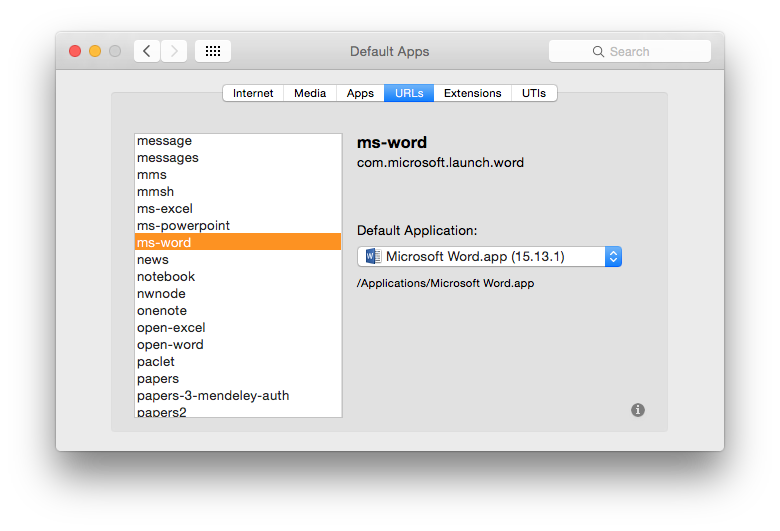Close the Default Apps window
The width and height of the screenshot is (780, 531).
coord(75,51)
